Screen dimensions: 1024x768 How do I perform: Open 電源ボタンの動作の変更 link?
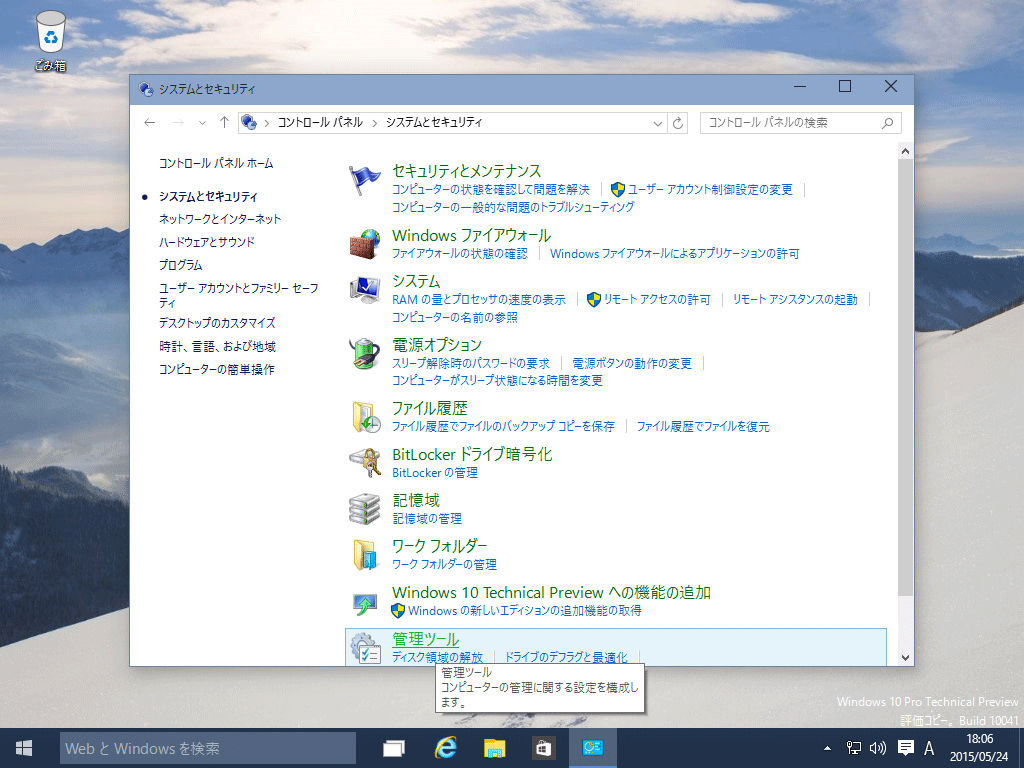[x=632, y=363]
